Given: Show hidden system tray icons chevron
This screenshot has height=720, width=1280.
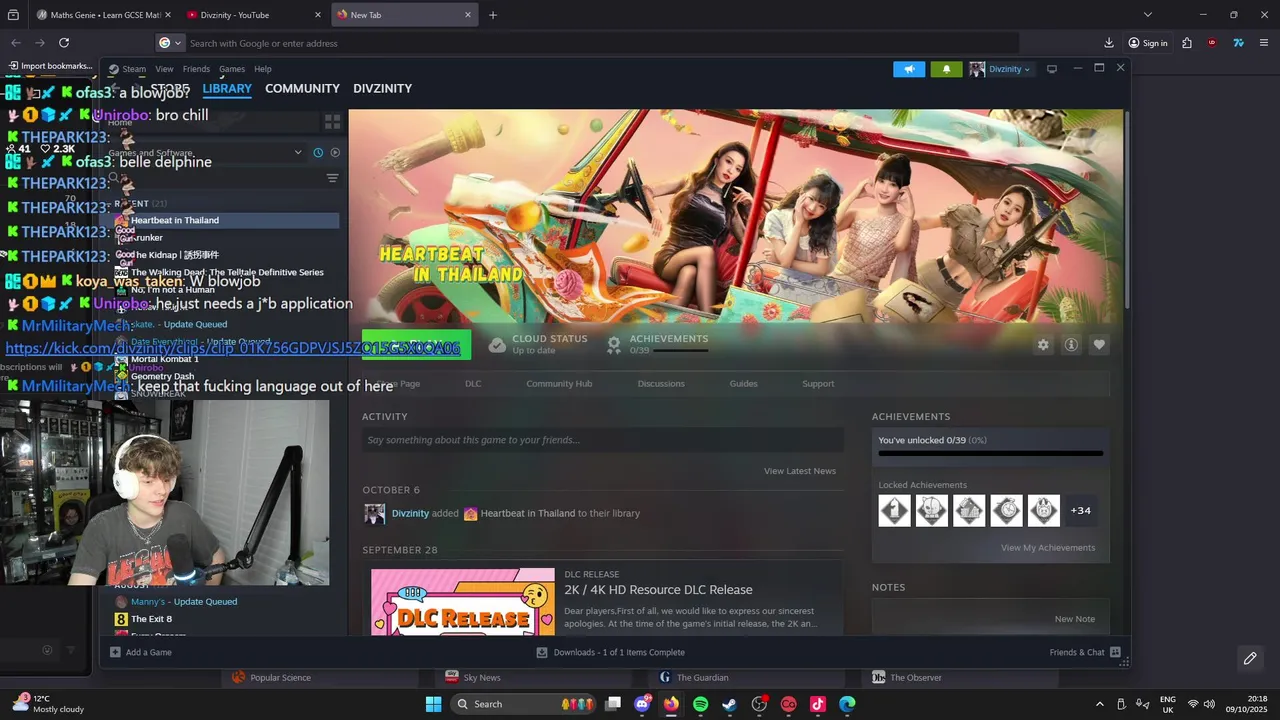Looking at the screenshot, I should click(x=1100, y=704).
